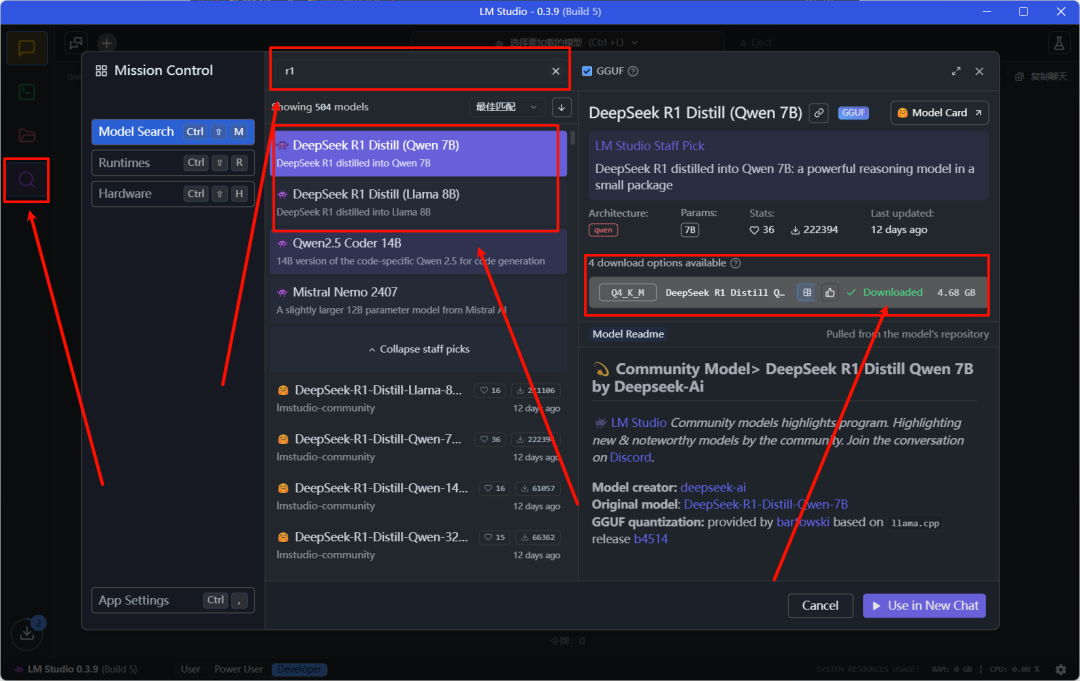Click the new chat plus icon in the top toolbar

[106, 43]
